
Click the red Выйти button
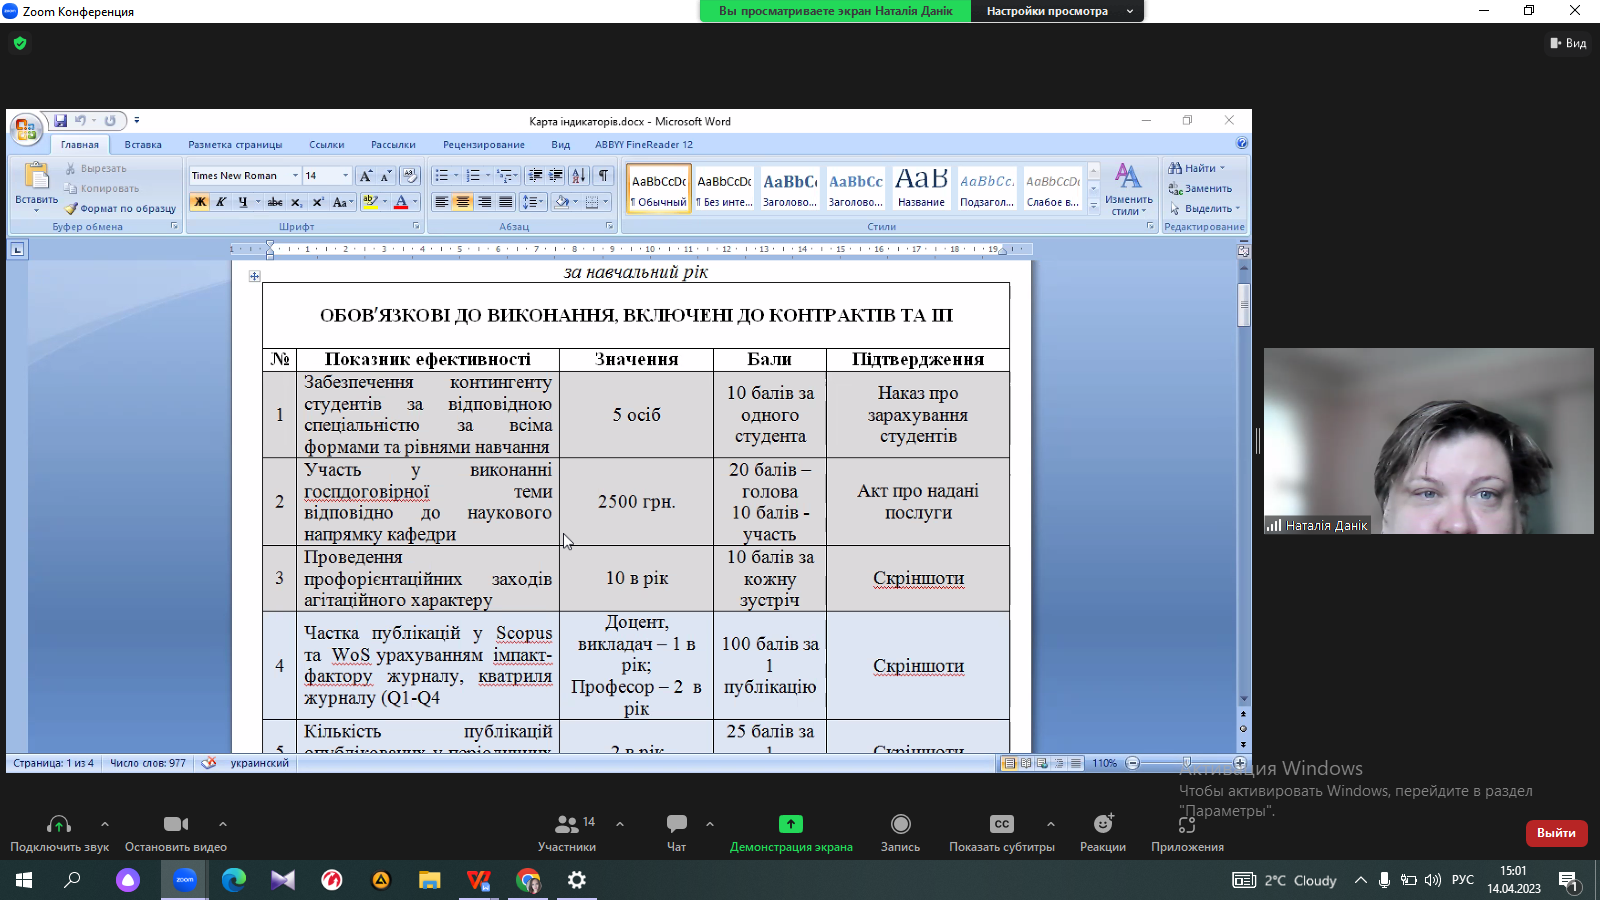(1555, 833)
